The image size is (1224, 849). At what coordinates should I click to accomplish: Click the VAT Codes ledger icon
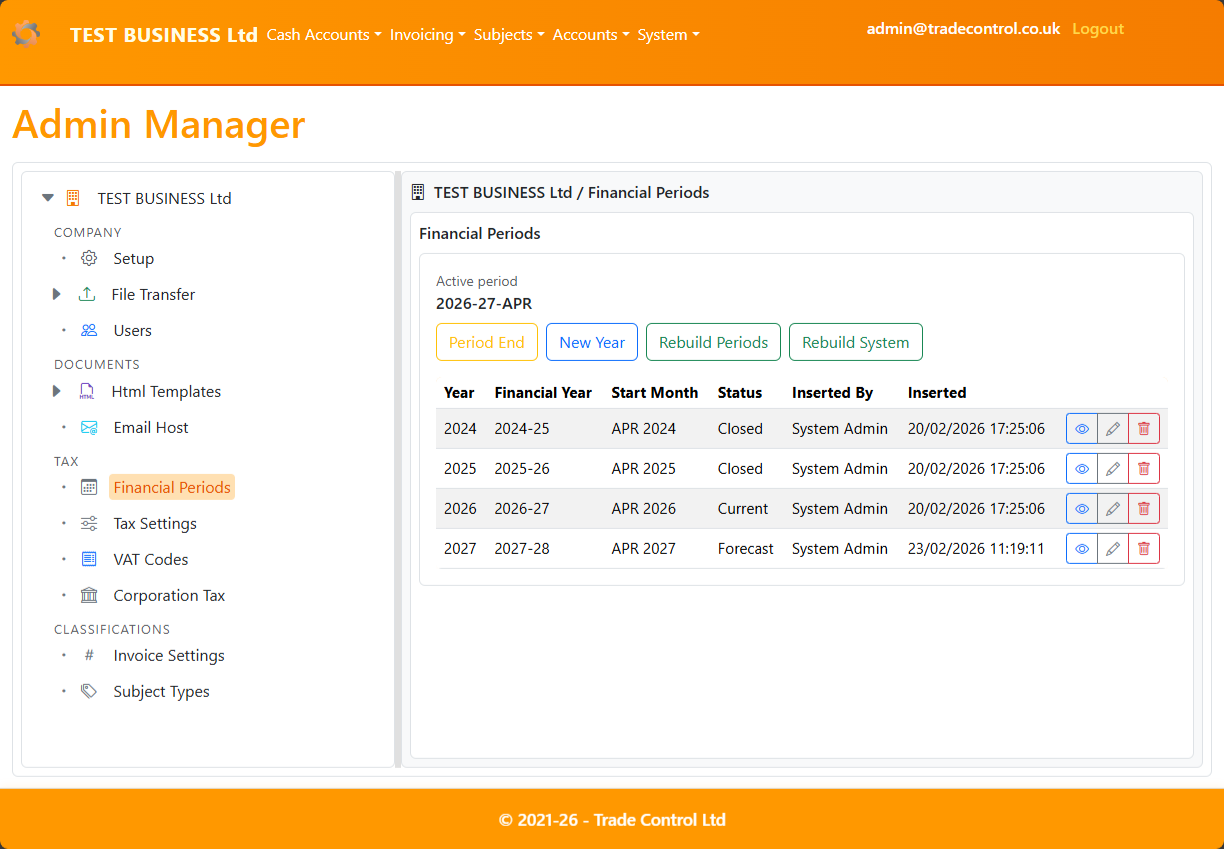pyautogui.click(x=88, y=559)
